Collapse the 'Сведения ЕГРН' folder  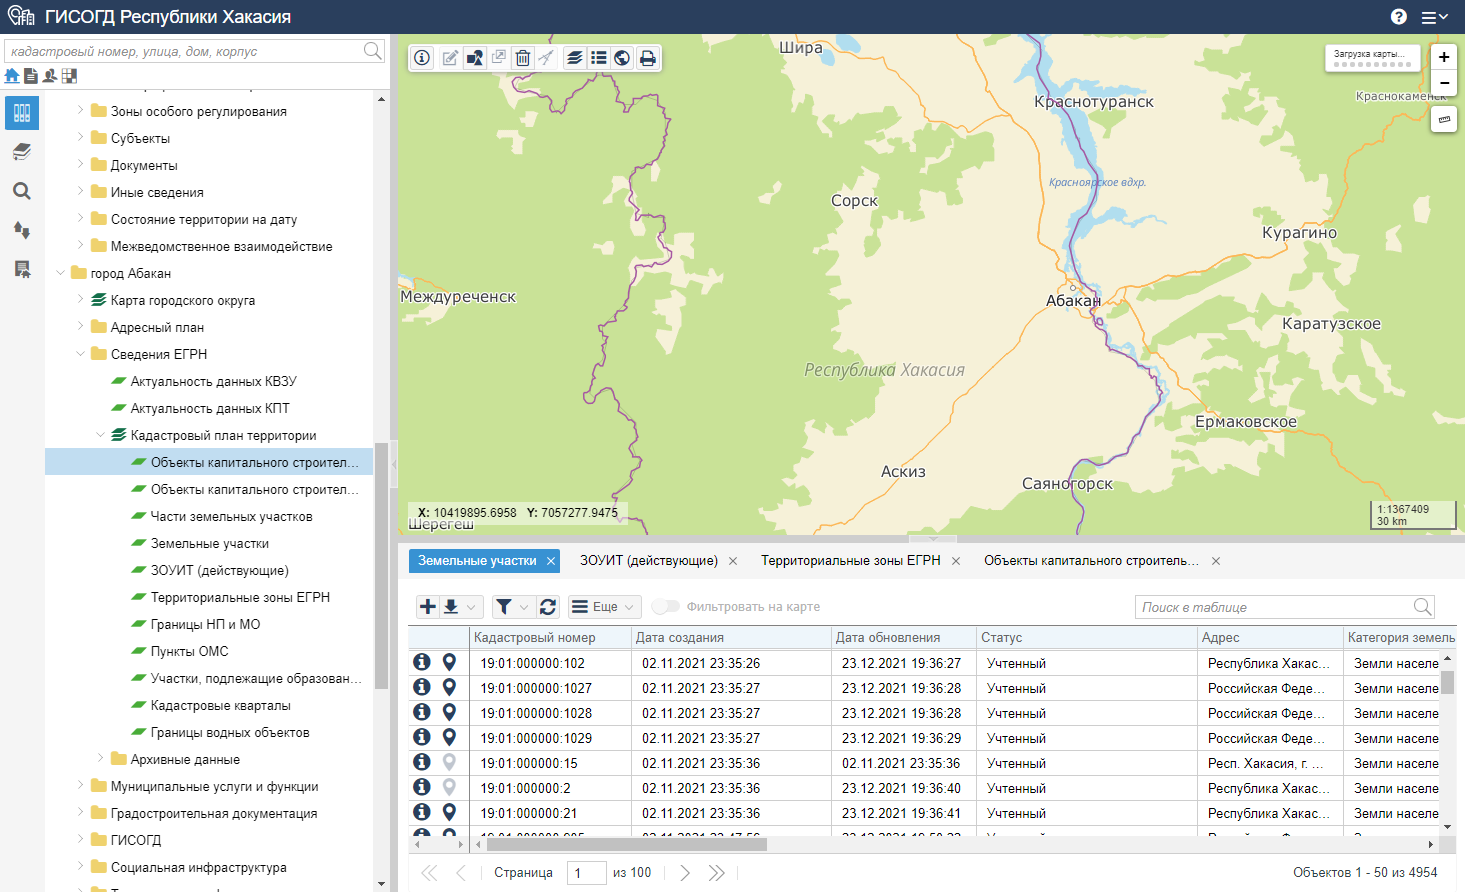[x=81, y=354]
